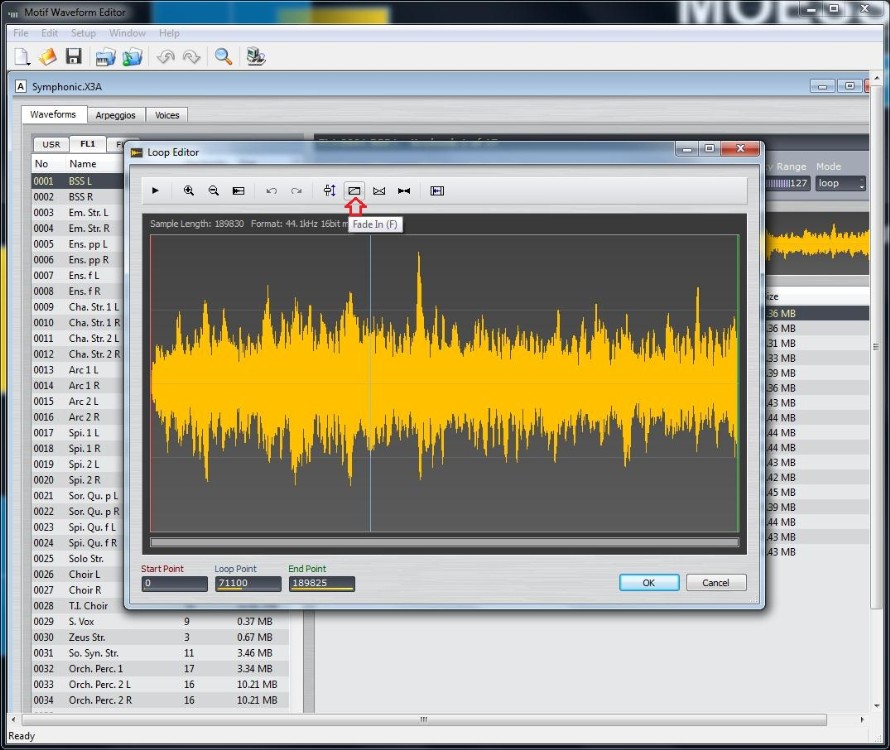Screen dimensions: 890x750
Task: Select the FL1 bank tab
Action: (x=87, y=144)
